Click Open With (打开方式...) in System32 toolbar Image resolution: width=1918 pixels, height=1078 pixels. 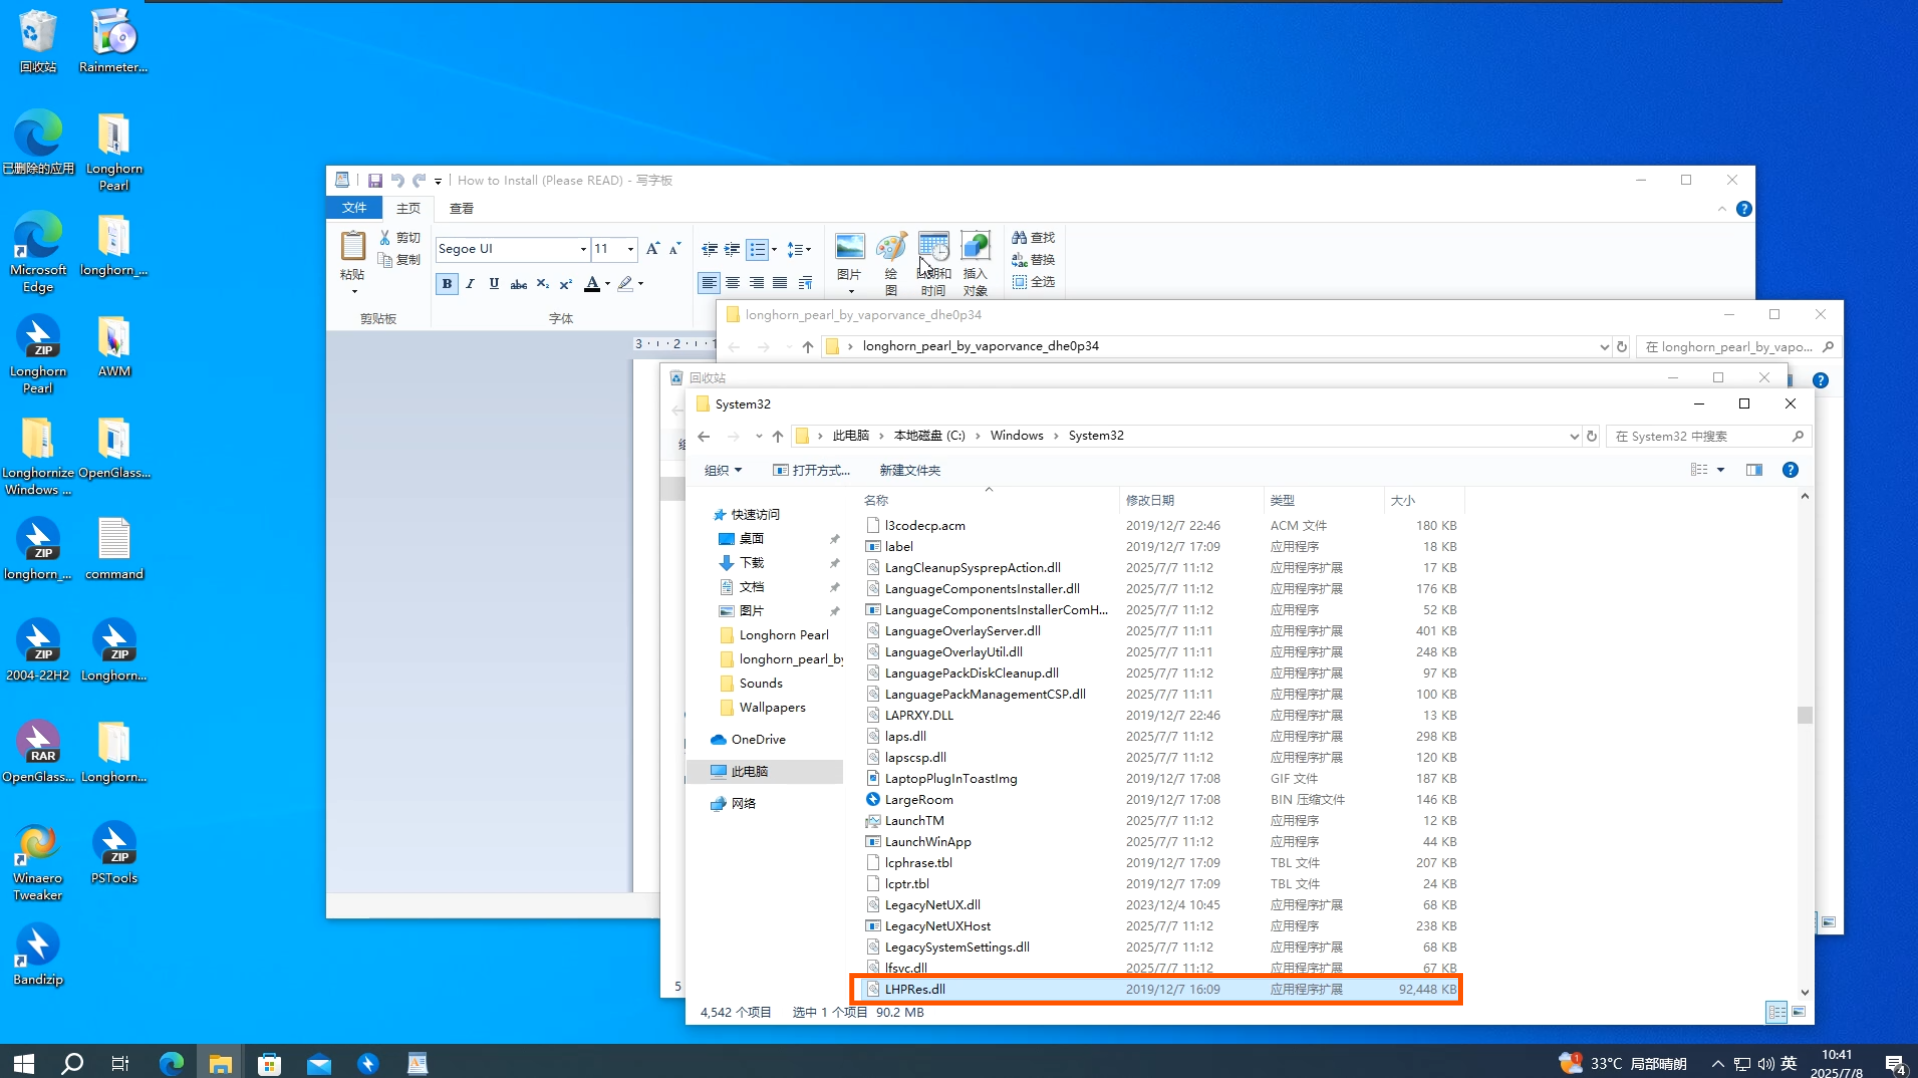811,470
